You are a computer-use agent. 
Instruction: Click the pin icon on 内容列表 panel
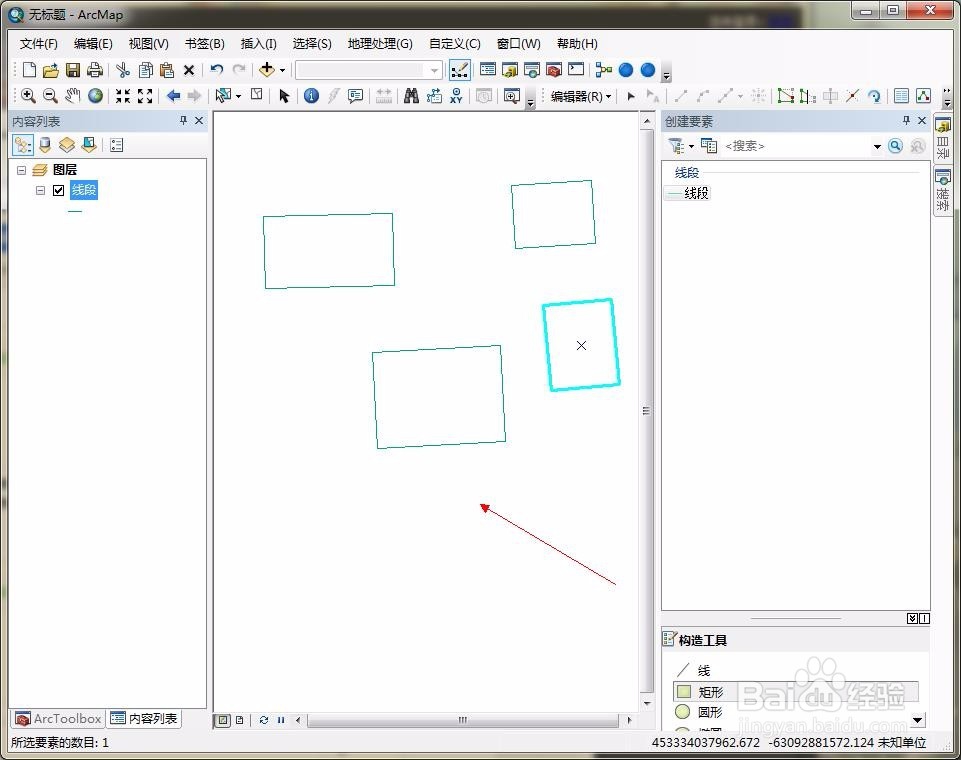tap(182, 120)
